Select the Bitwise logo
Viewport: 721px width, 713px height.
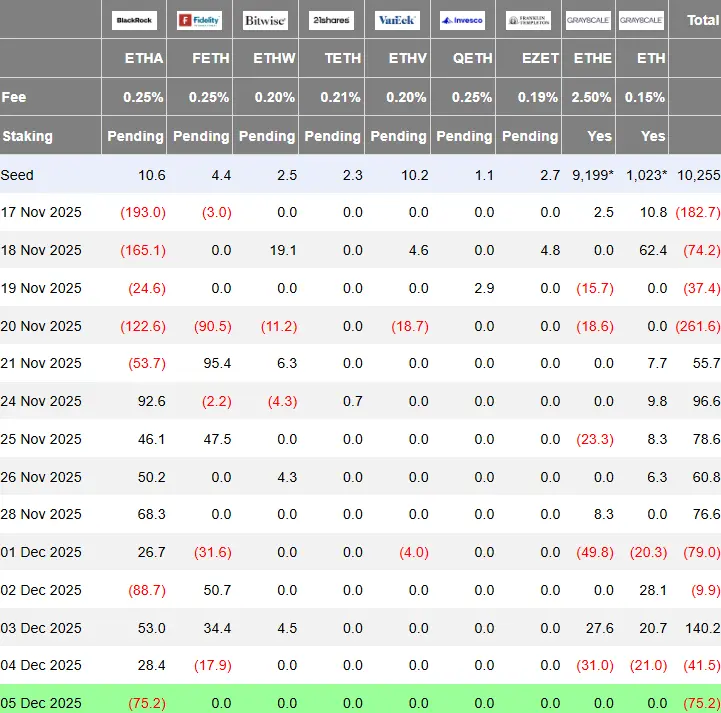pos(265,20)
